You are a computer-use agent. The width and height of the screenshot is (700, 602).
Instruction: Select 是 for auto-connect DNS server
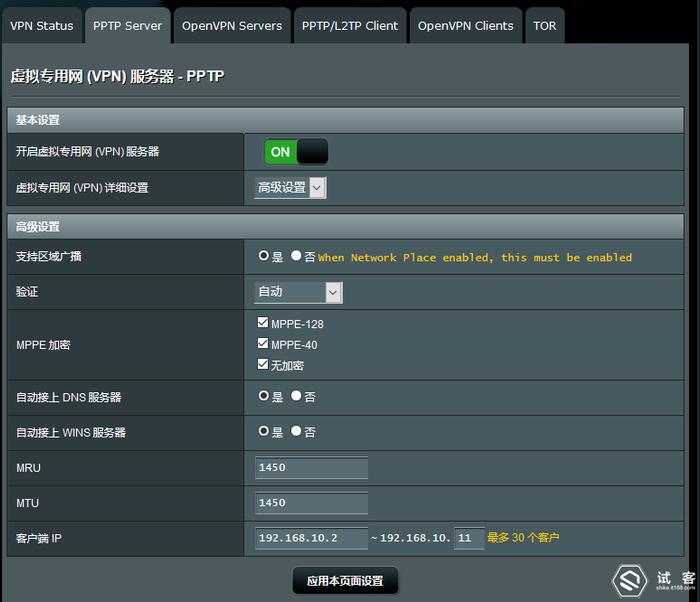263,396
